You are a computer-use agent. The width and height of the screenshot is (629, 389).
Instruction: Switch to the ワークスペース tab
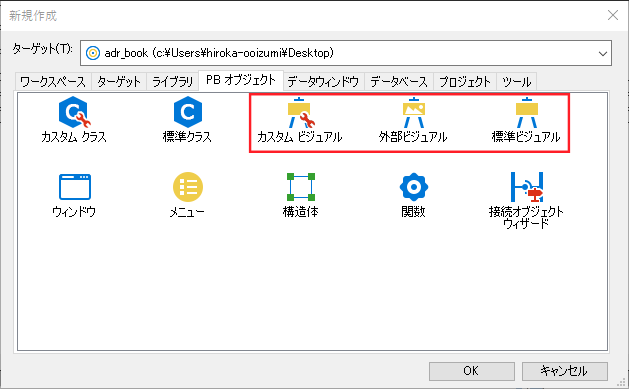click(x=53, y=82)
